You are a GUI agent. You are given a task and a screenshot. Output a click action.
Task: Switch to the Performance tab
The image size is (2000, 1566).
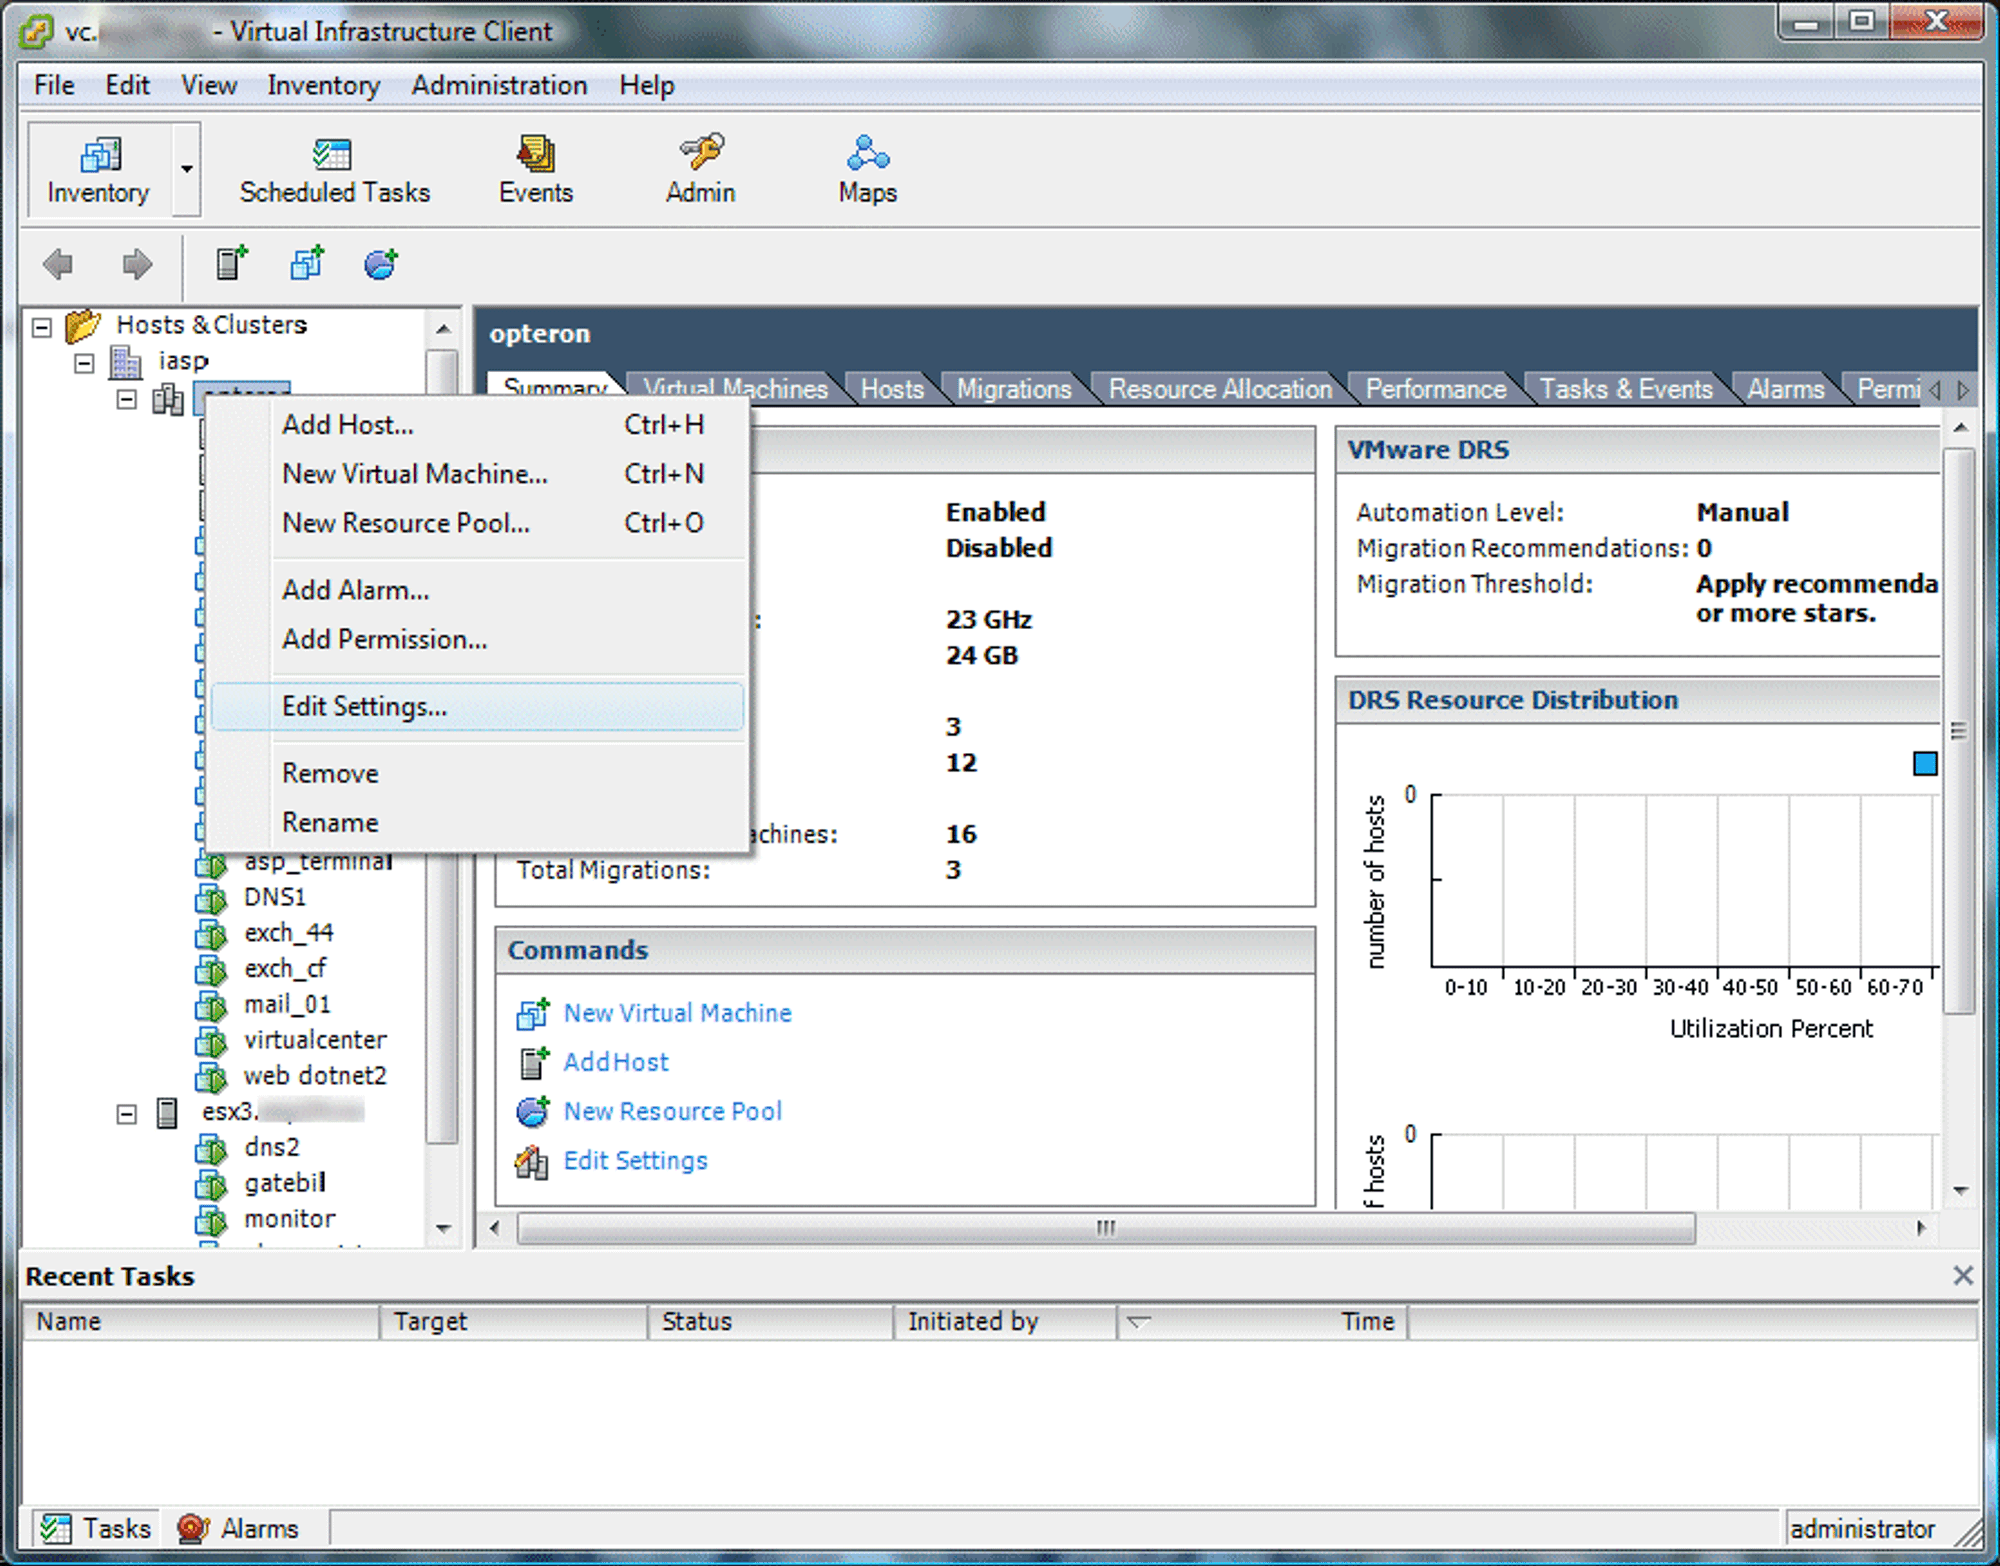pos(1435,388)
